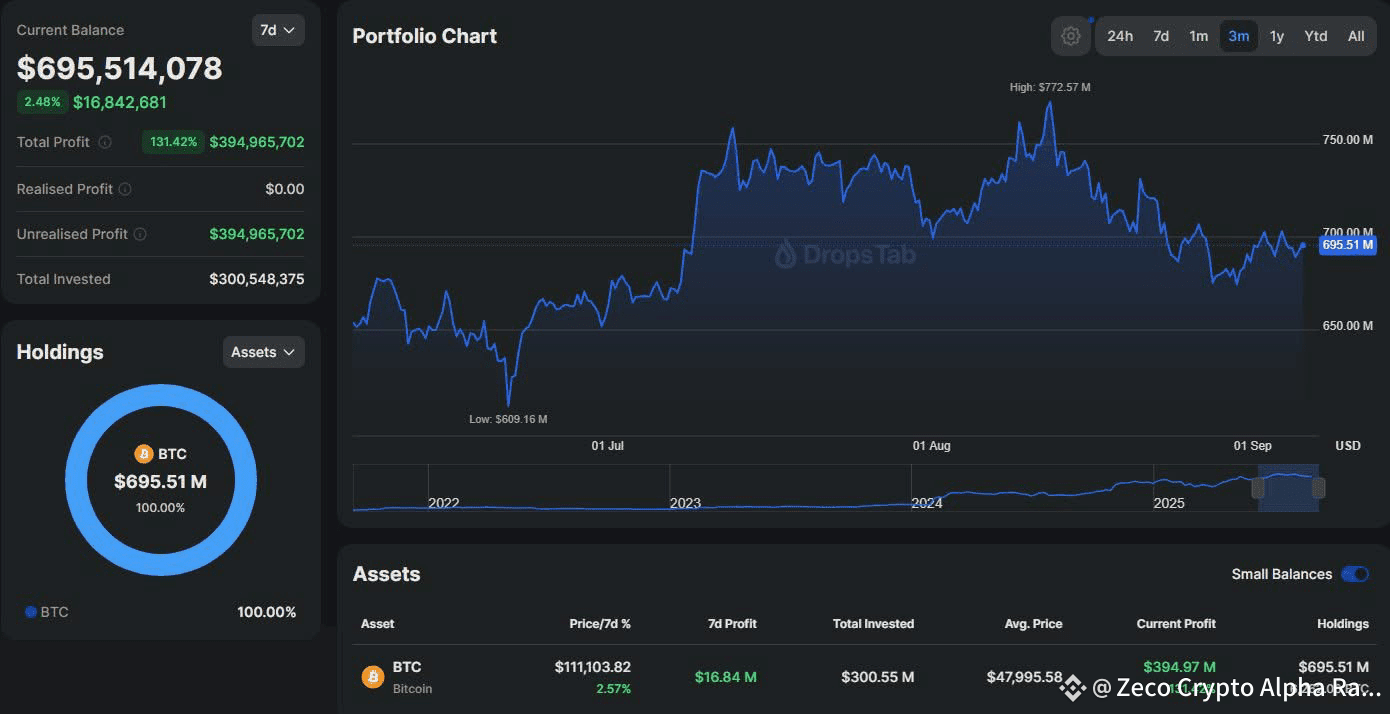1390x714 pixels.
Task: Click BTC icon inside holdings donut
Action: point(144,454)
